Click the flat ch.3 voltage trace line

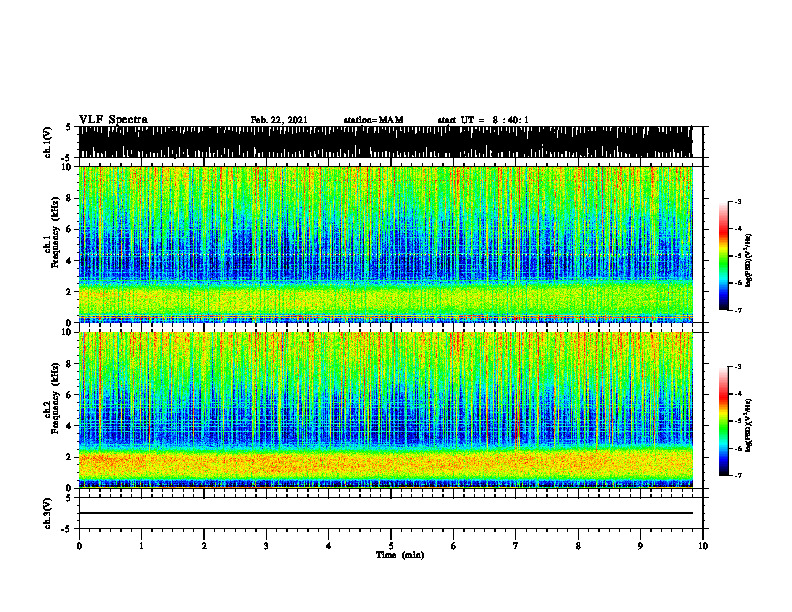point(385,513)
